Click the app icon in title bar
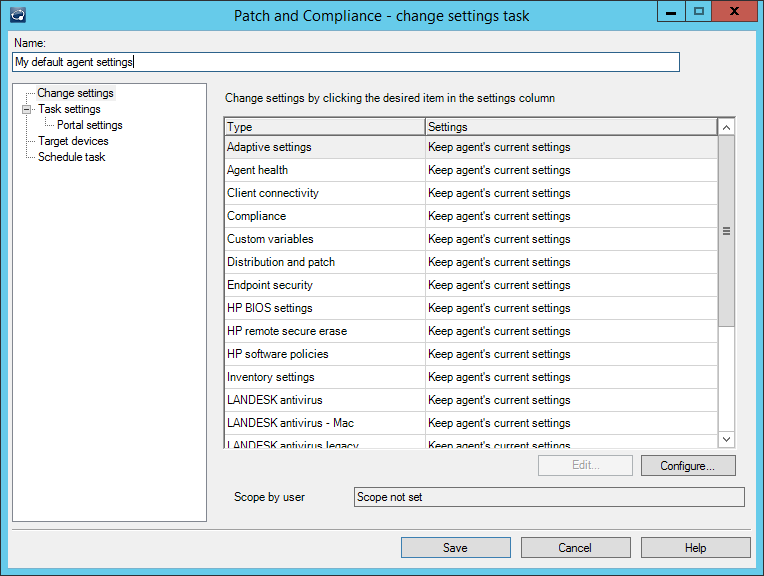The width and height of the screenshot is (764, 576). [15, 15]
